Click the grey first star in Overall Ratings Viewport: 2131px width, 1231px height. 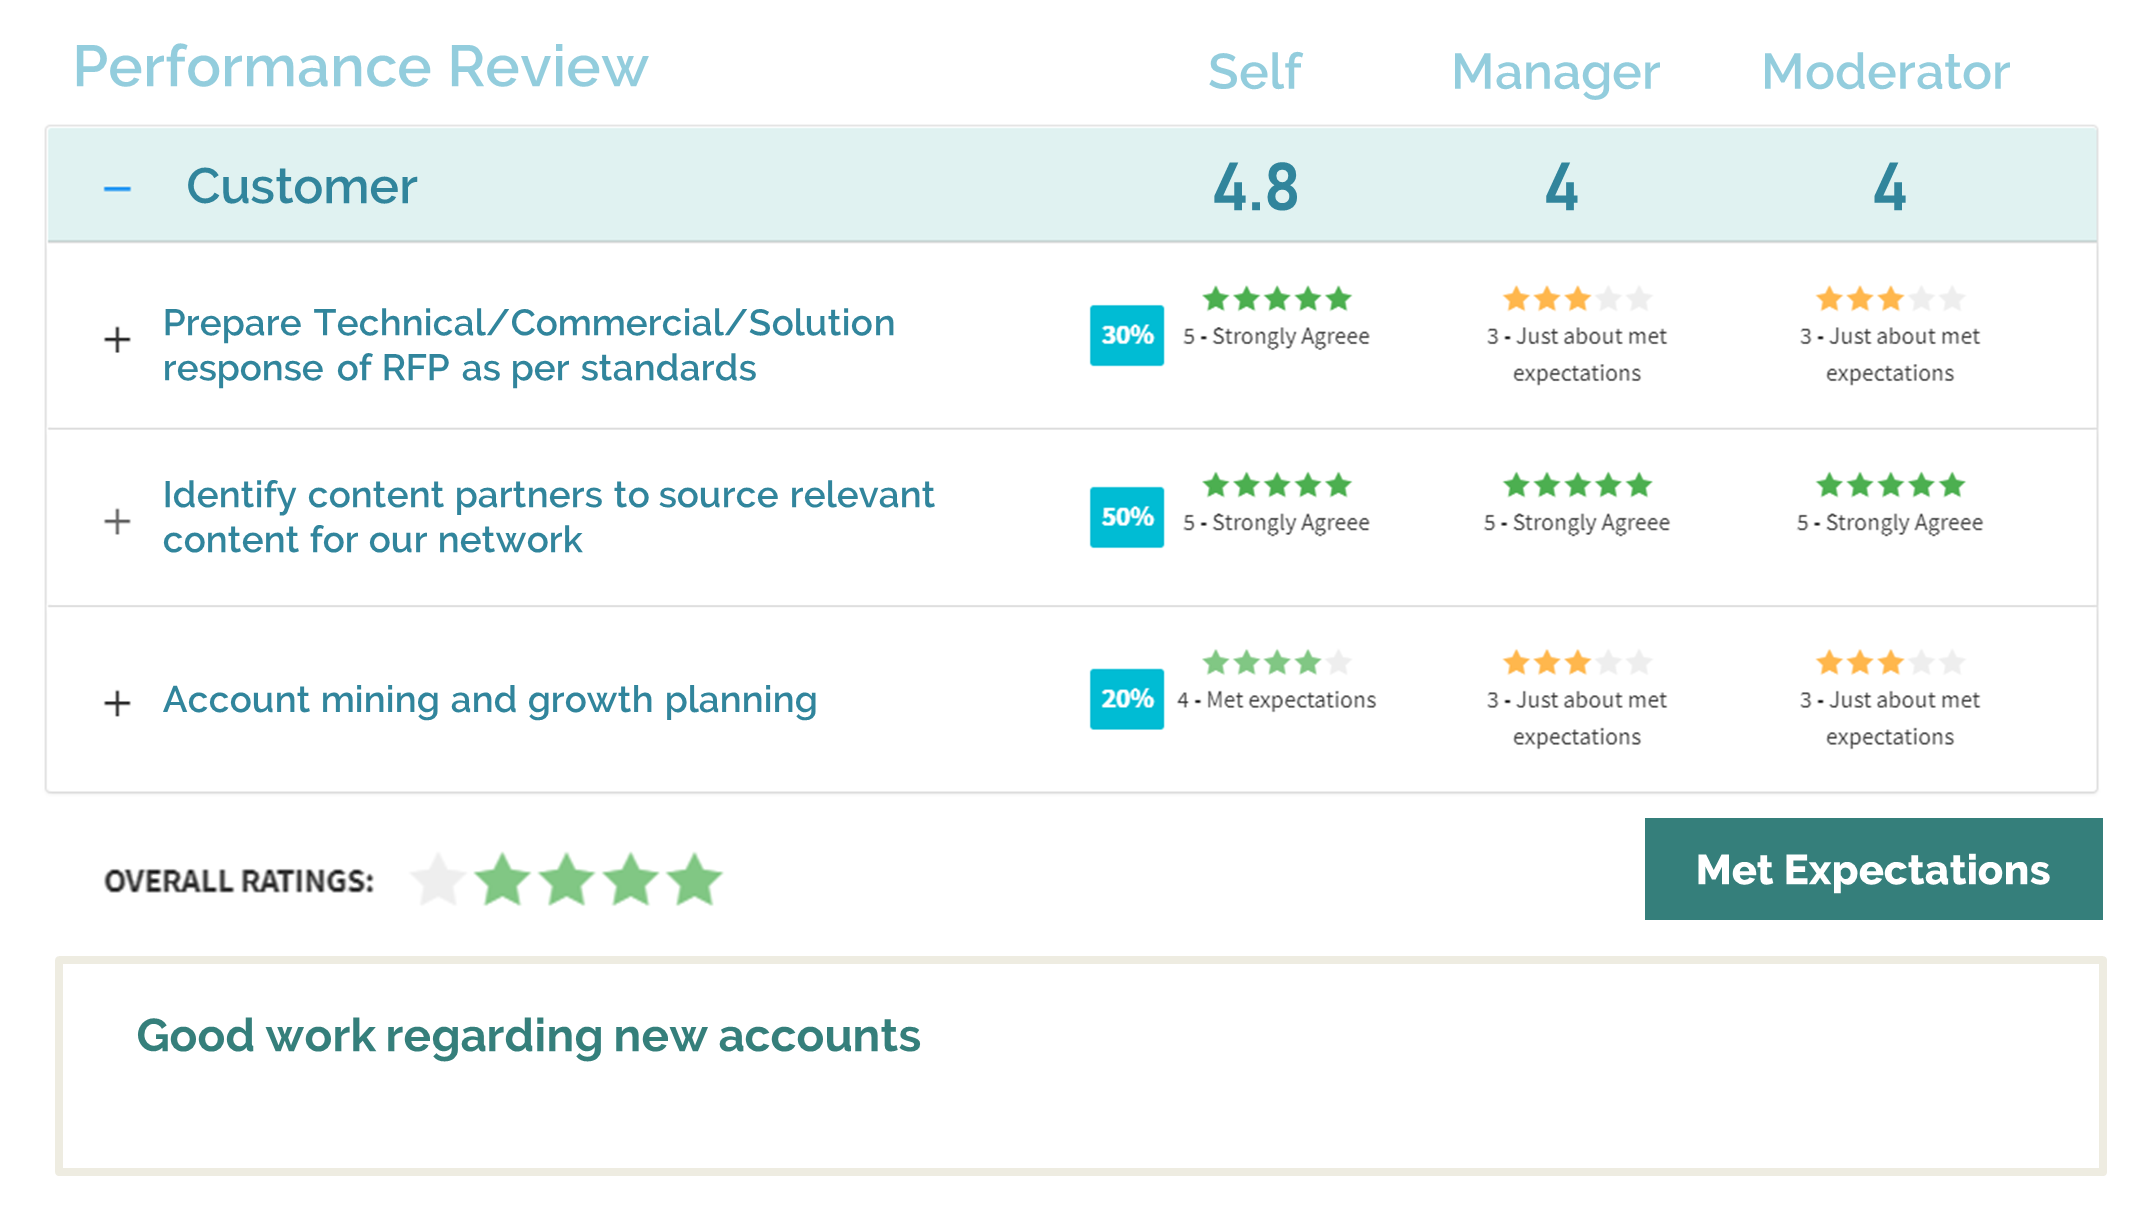(438, 880)
